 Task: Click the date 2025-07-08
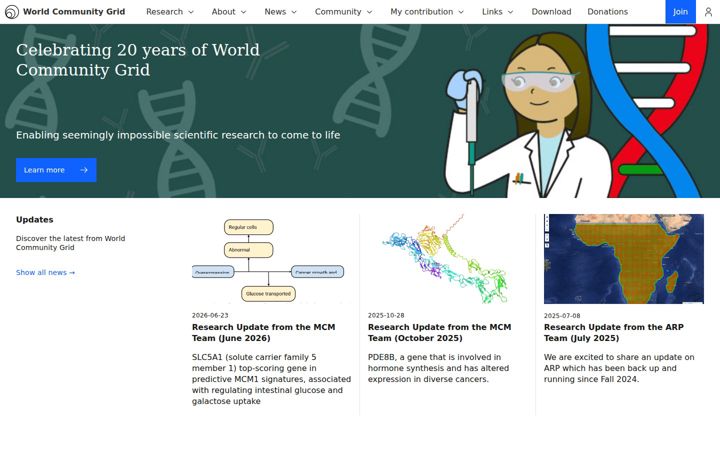(562, 316)
